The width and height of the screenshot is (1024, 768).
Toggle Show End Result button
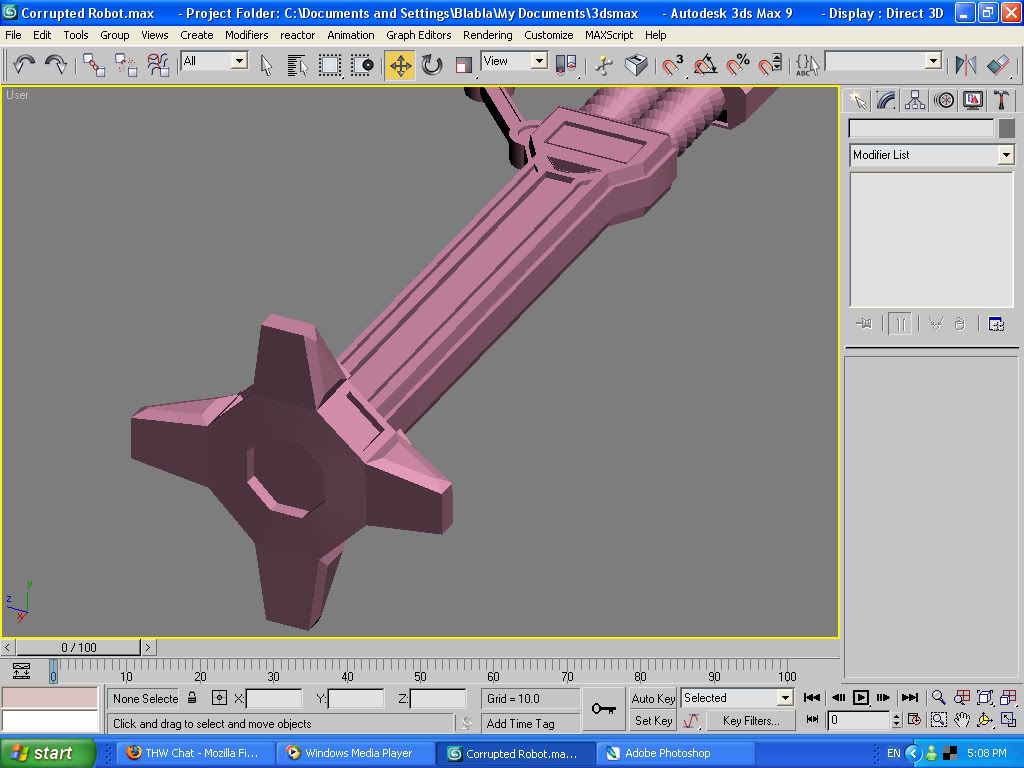(x=900, y=323)
